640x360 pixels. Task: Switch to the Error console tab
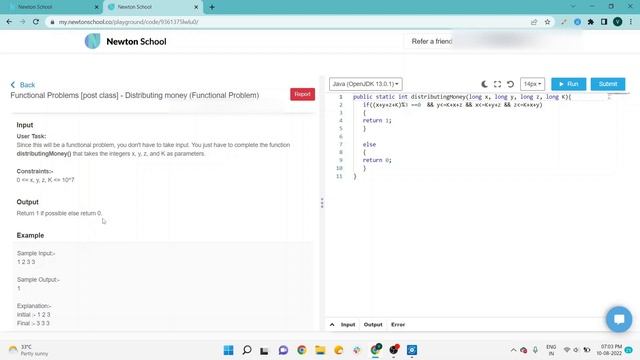pyautogui.click(x=398, y=325)
